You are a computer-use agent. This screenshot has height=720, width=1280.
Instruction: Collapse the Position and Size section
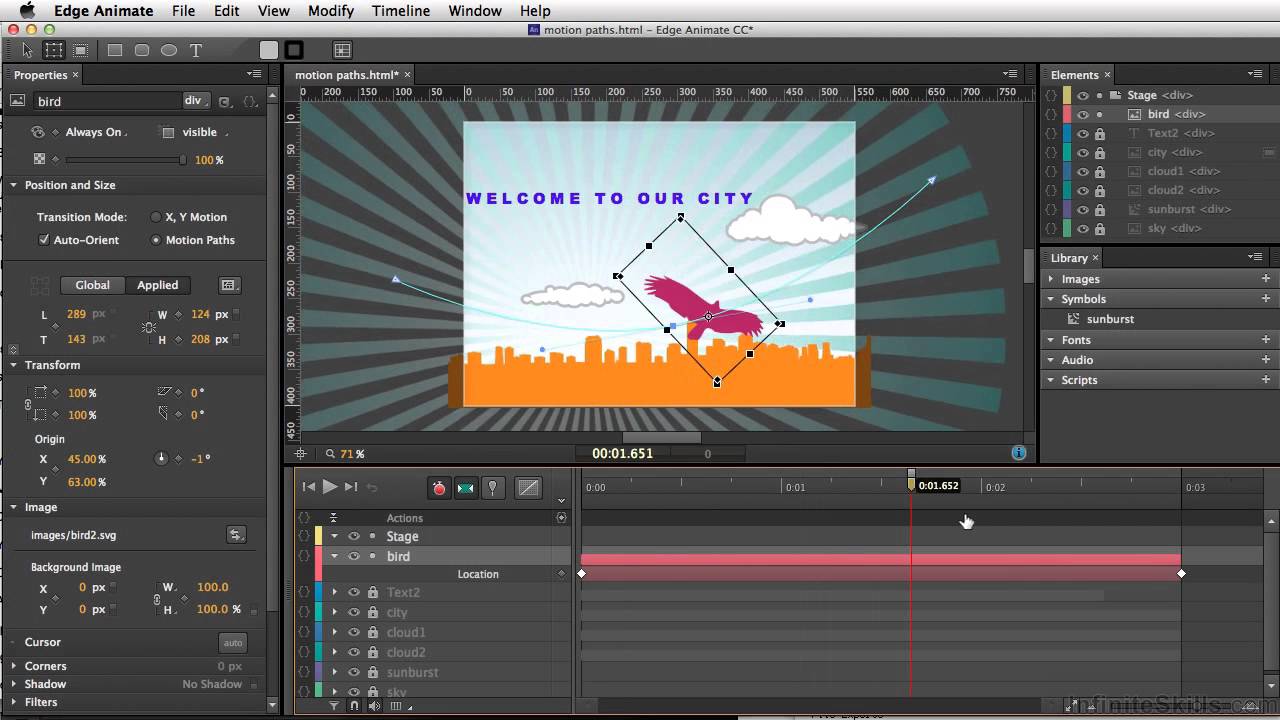click(x=14, y=185)
